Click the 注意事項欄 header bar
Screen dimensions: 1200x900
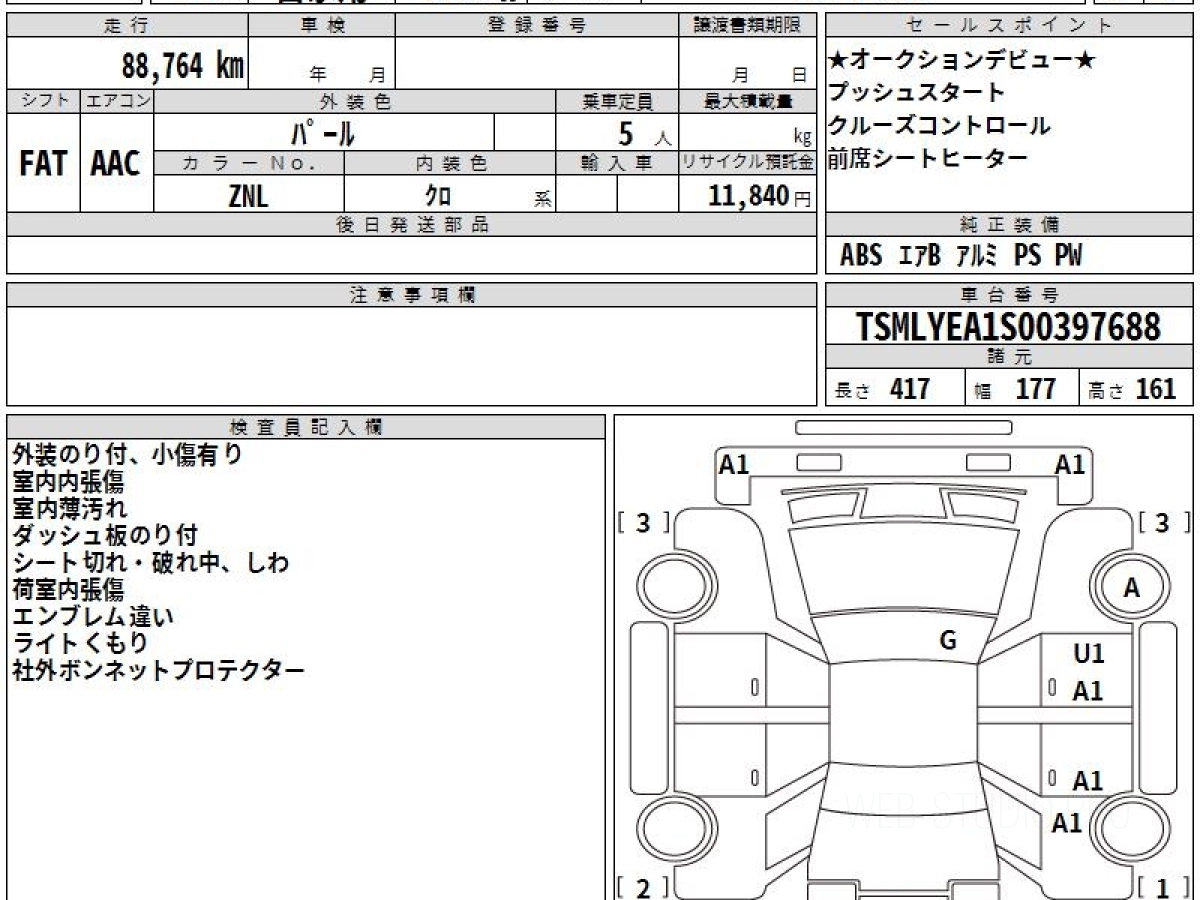pyautogui.click(x=411, y=295)
